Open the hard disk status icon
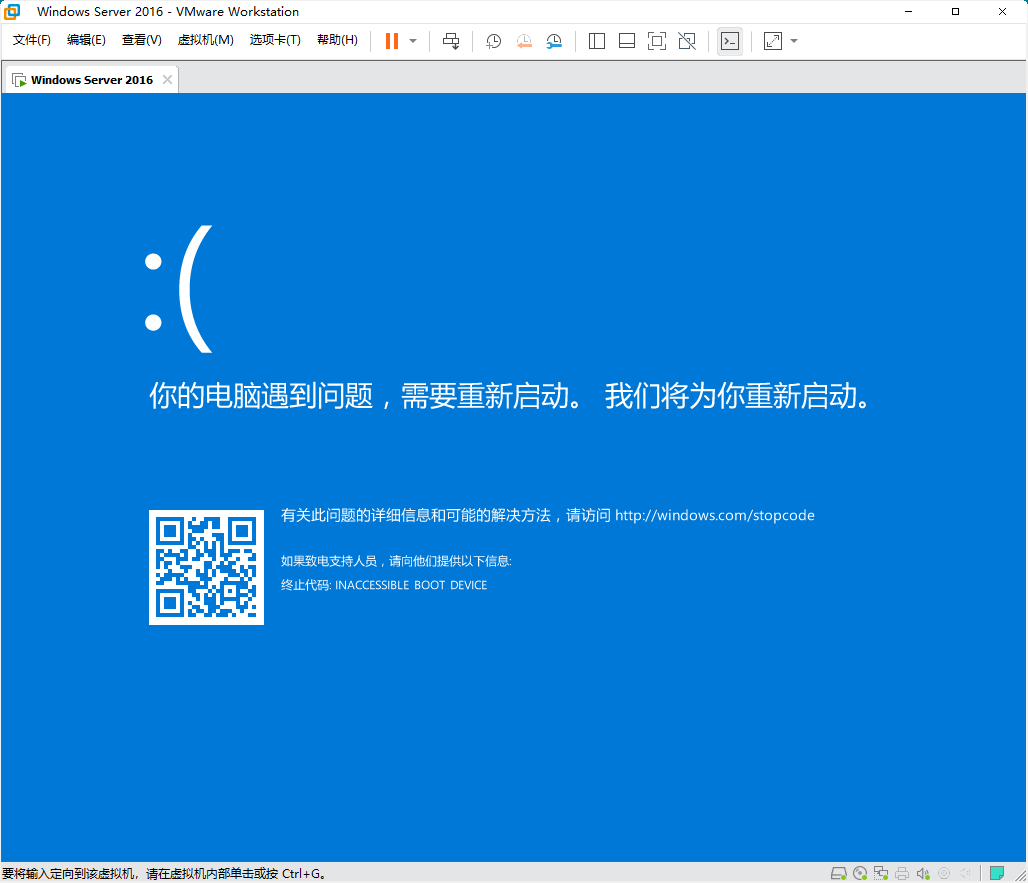1028x883 pixels. click(840, 872)
